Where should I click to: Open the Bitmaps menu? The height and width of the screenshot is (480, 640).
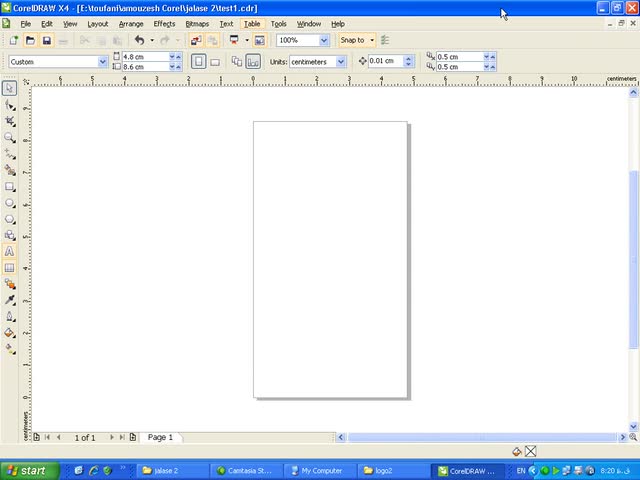point(197,24)
